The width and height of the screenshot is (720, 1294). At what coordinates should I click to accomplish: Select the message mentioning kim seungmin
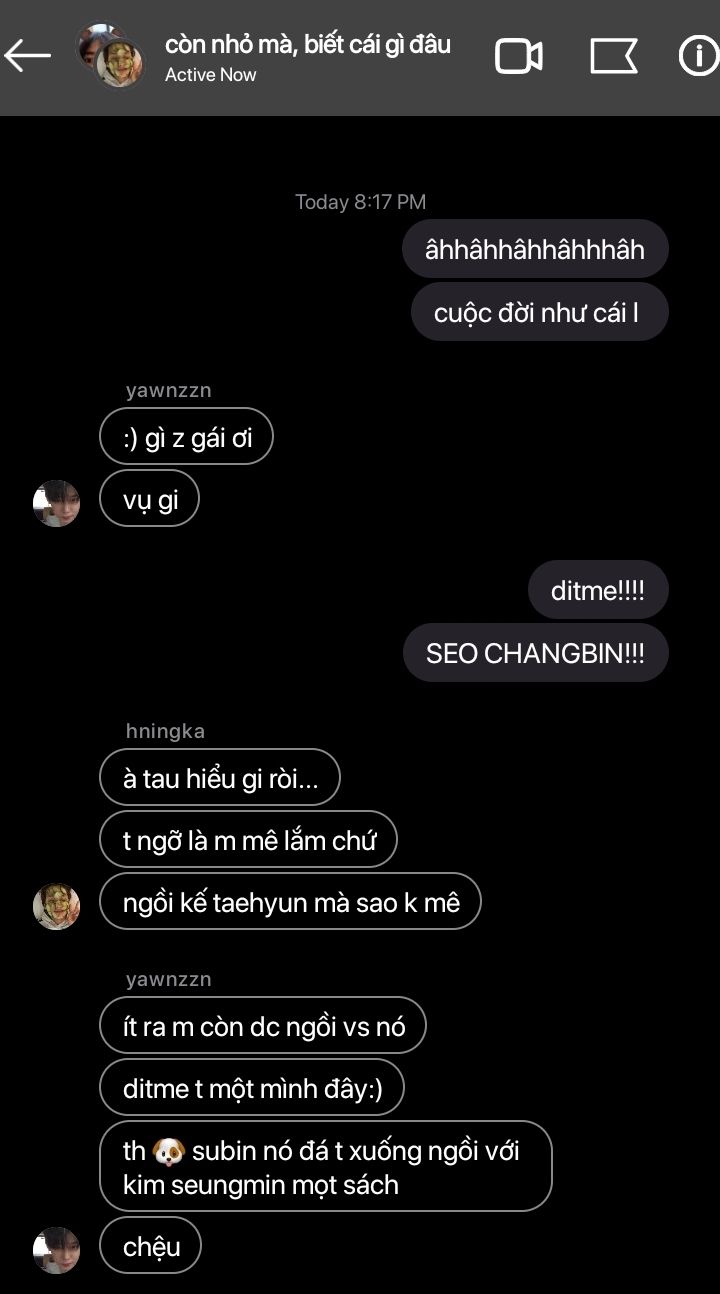click(326, 1167)
